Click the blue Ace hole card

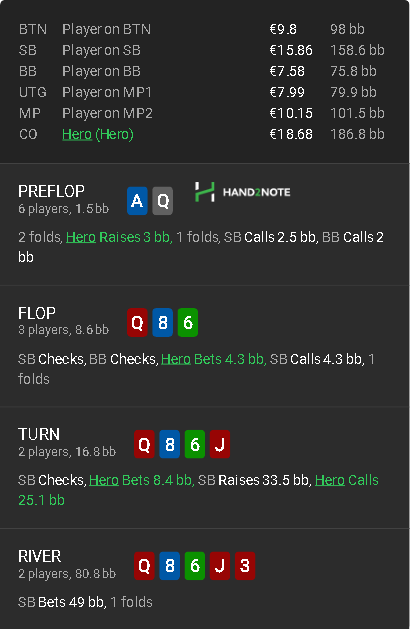(137, 200)
